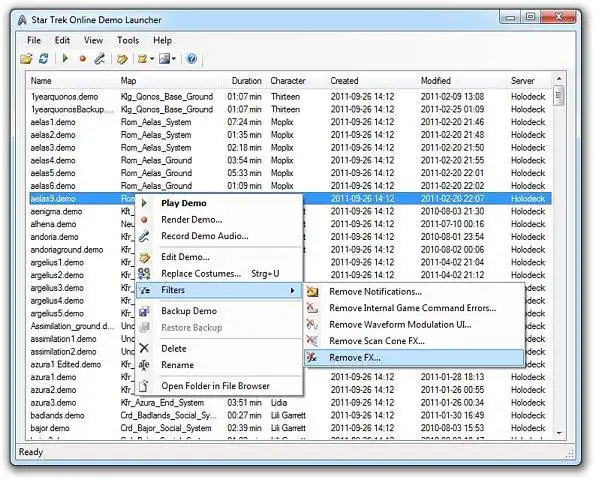Choose Play Demo in context menu
595x480 pixels.
click(x=219, y=203)
